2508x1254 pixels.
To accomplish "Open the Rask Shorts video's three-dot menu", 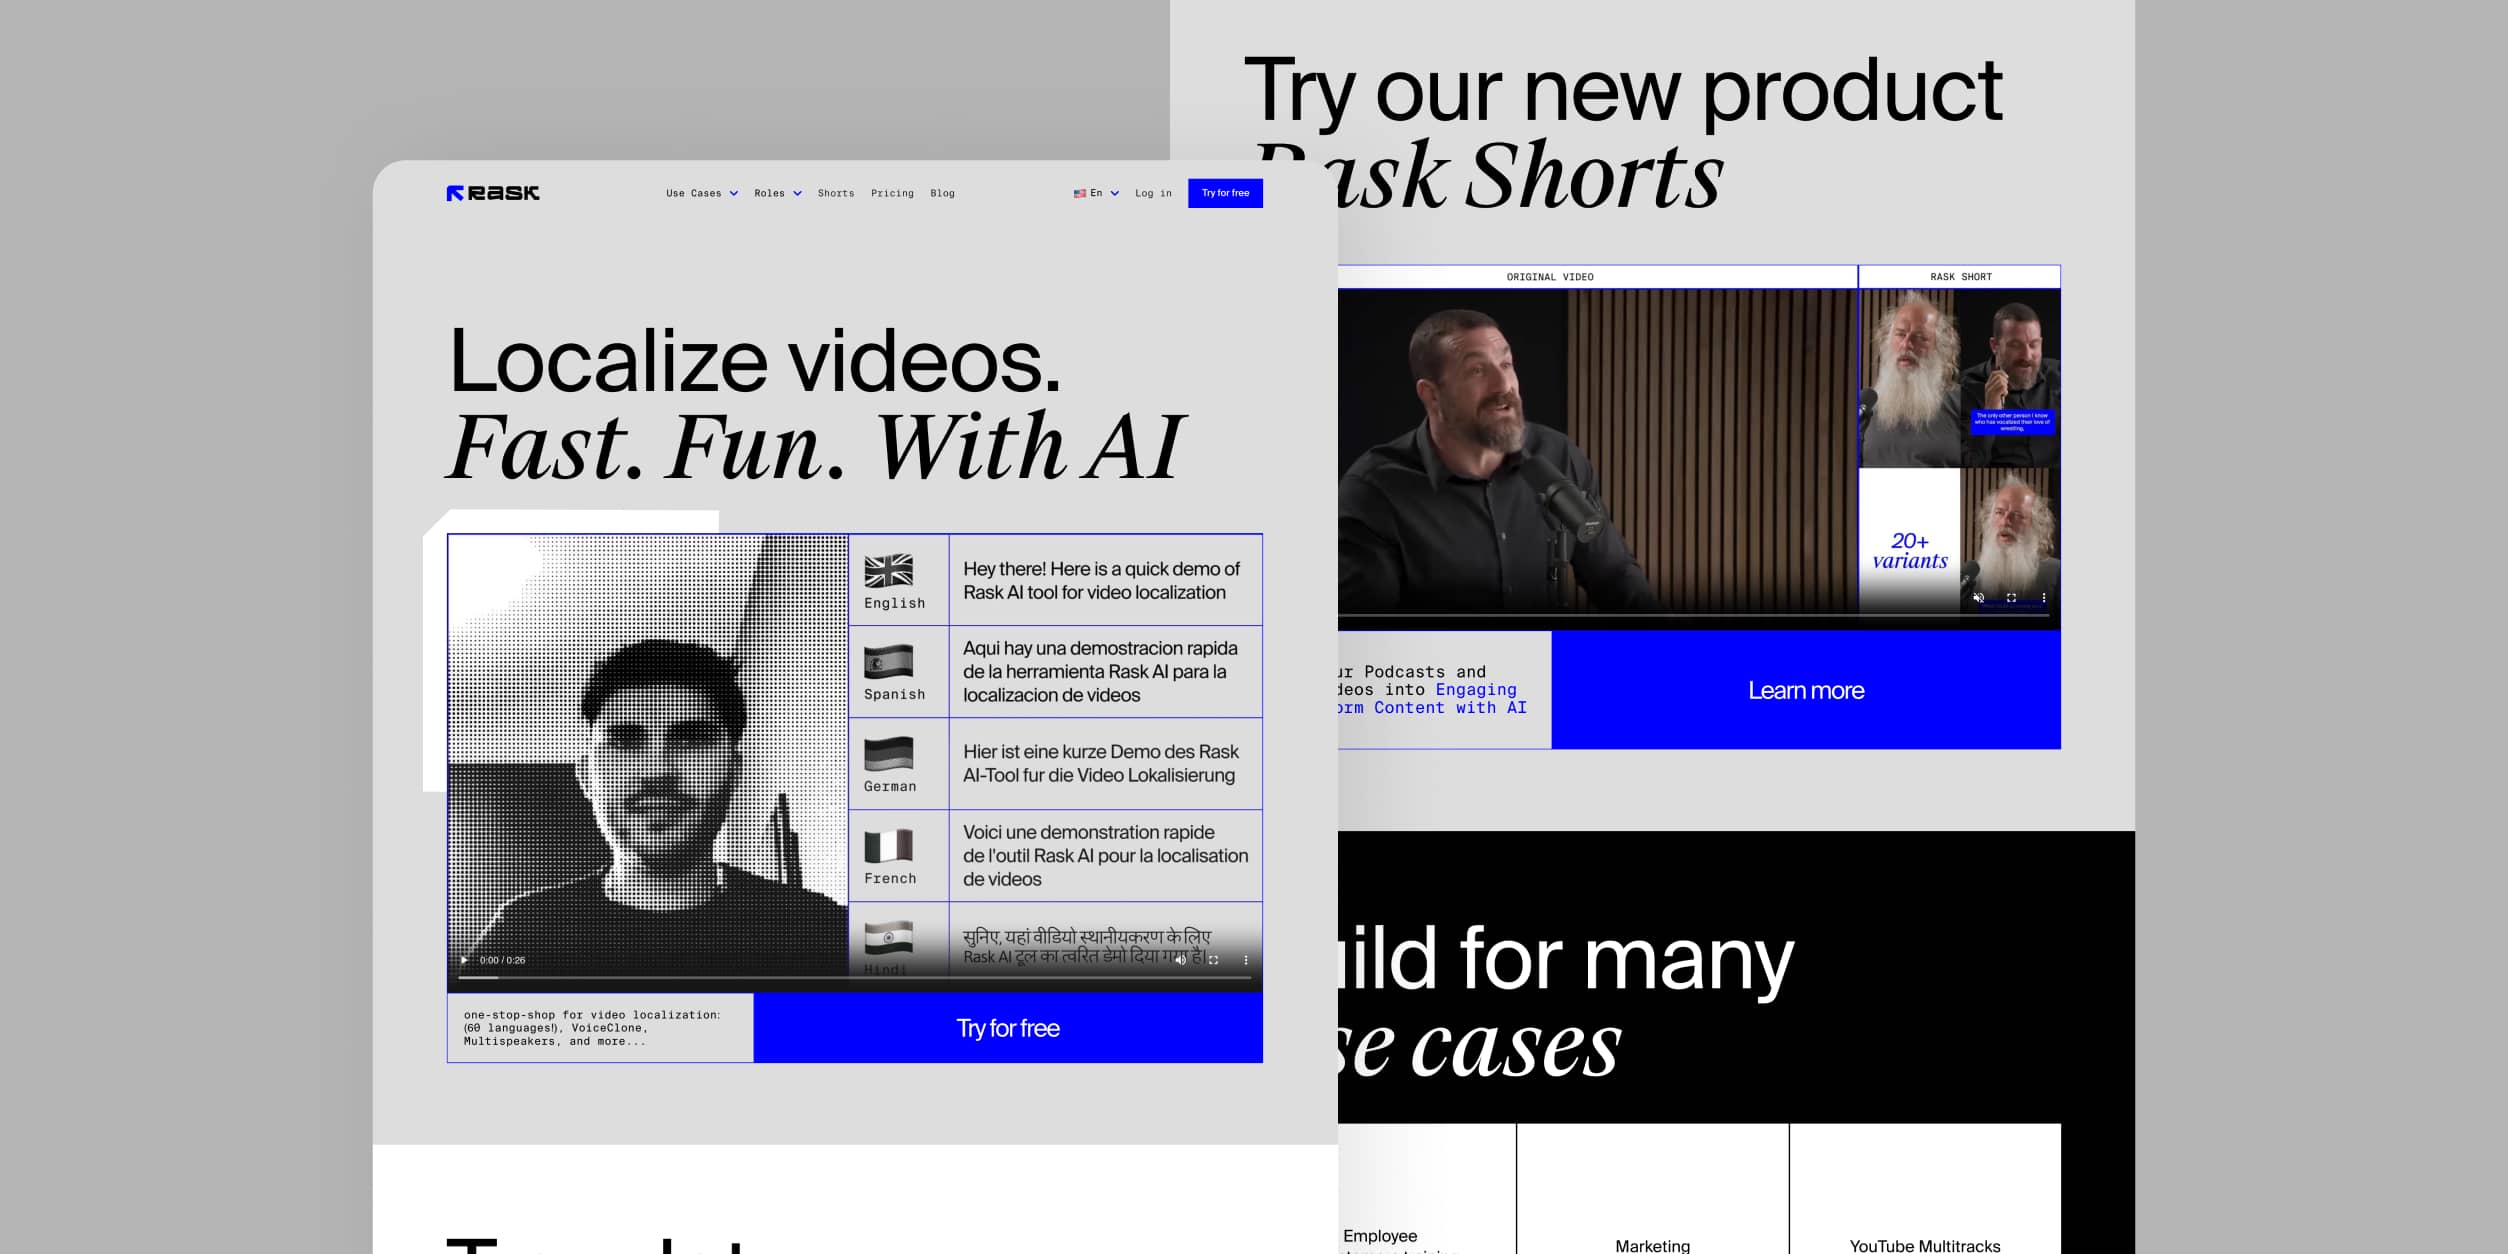I will 2043,597.
